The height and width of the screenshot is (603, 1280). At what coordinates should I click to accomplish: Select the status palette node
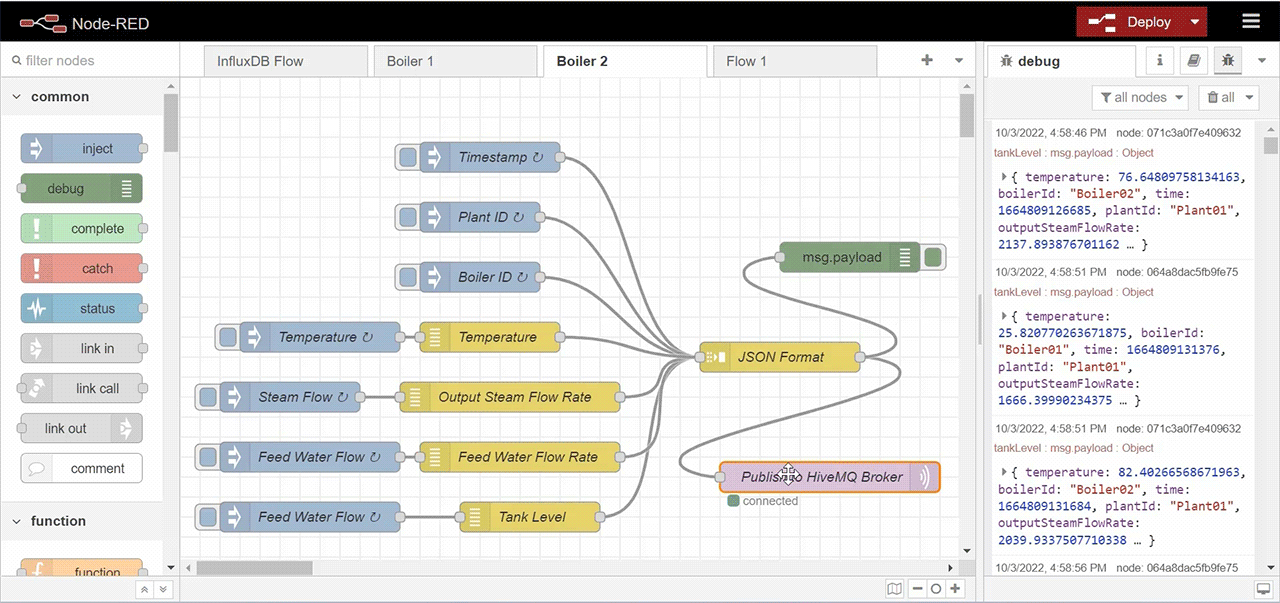tap(82, 309)
